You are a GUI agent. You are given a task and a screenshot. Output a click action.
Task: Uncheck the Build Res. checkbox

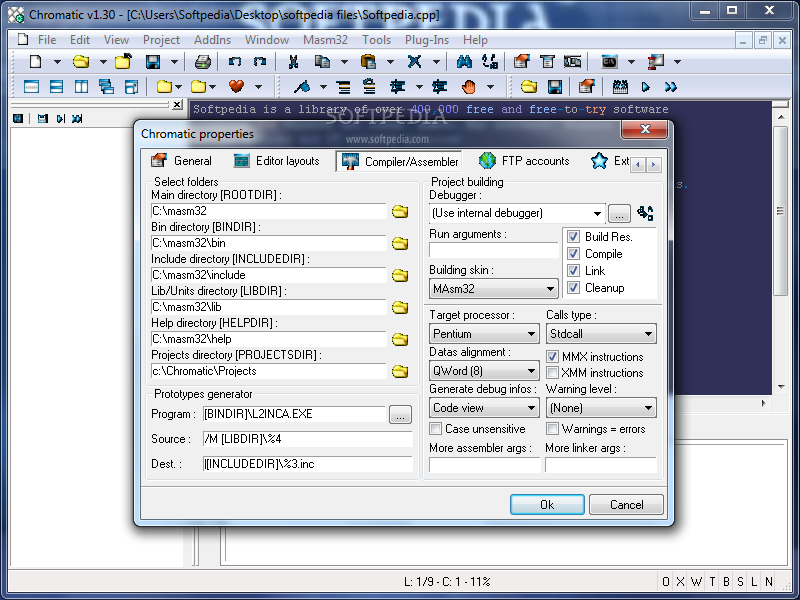tap(573, 237)
